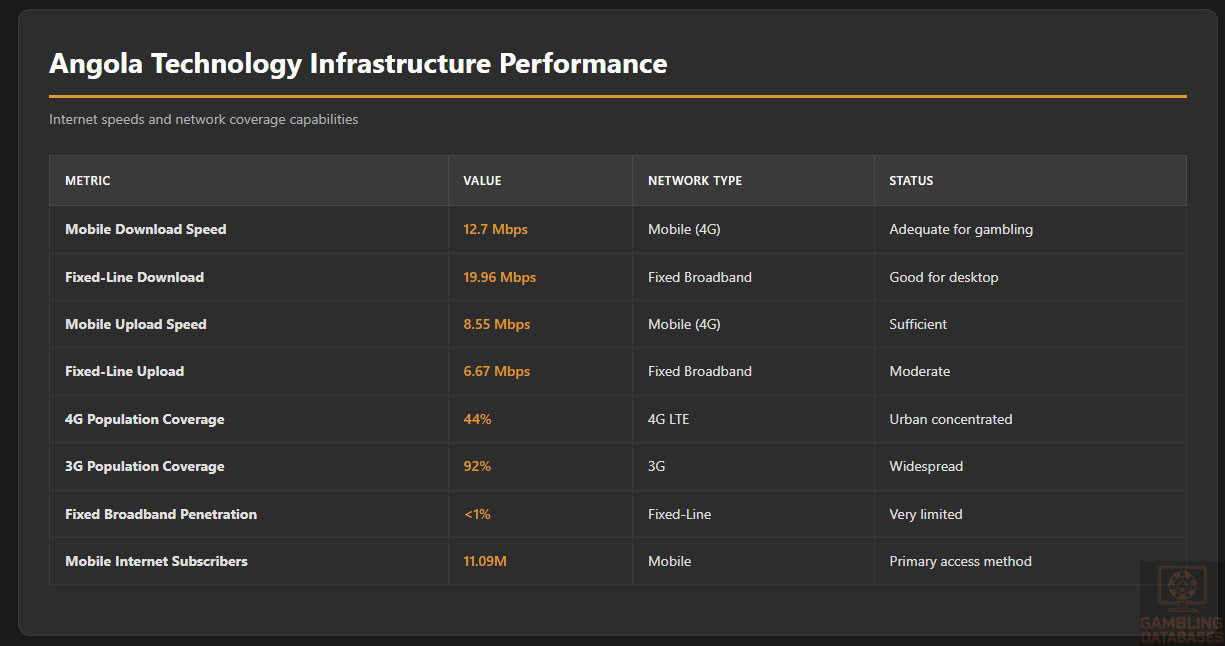Click the Status column header
The width and height of the screenshot is (1225, 646).
pos(911,181)
